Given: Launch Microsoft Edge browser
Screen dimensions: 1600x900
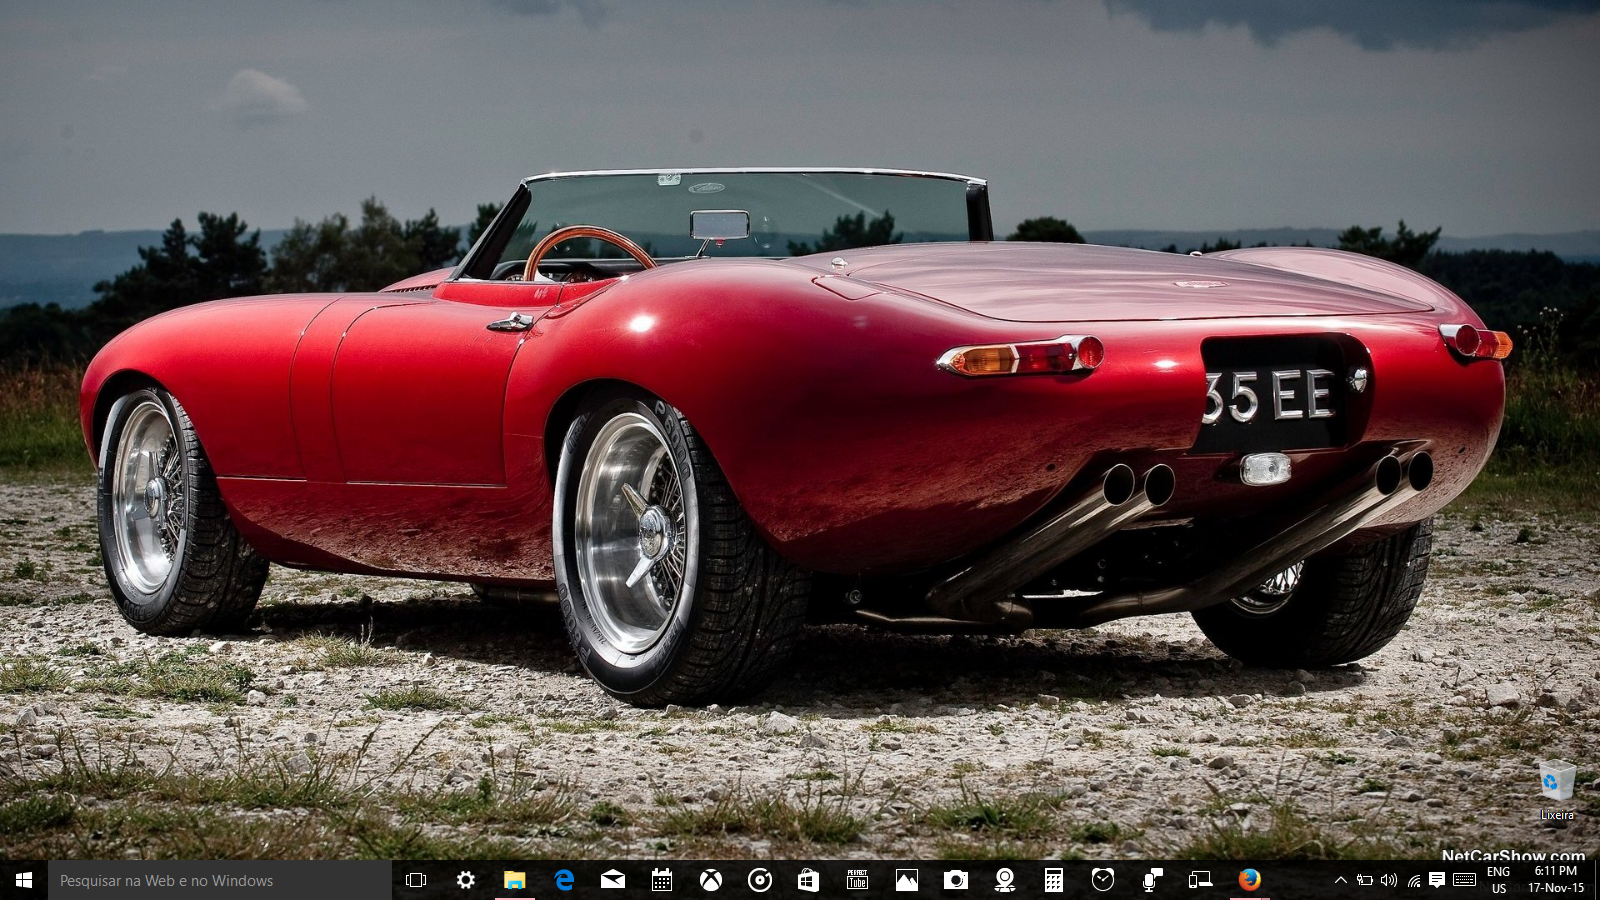Looking at the screenshot, I should pyautogui.click(x=564, y=880).
